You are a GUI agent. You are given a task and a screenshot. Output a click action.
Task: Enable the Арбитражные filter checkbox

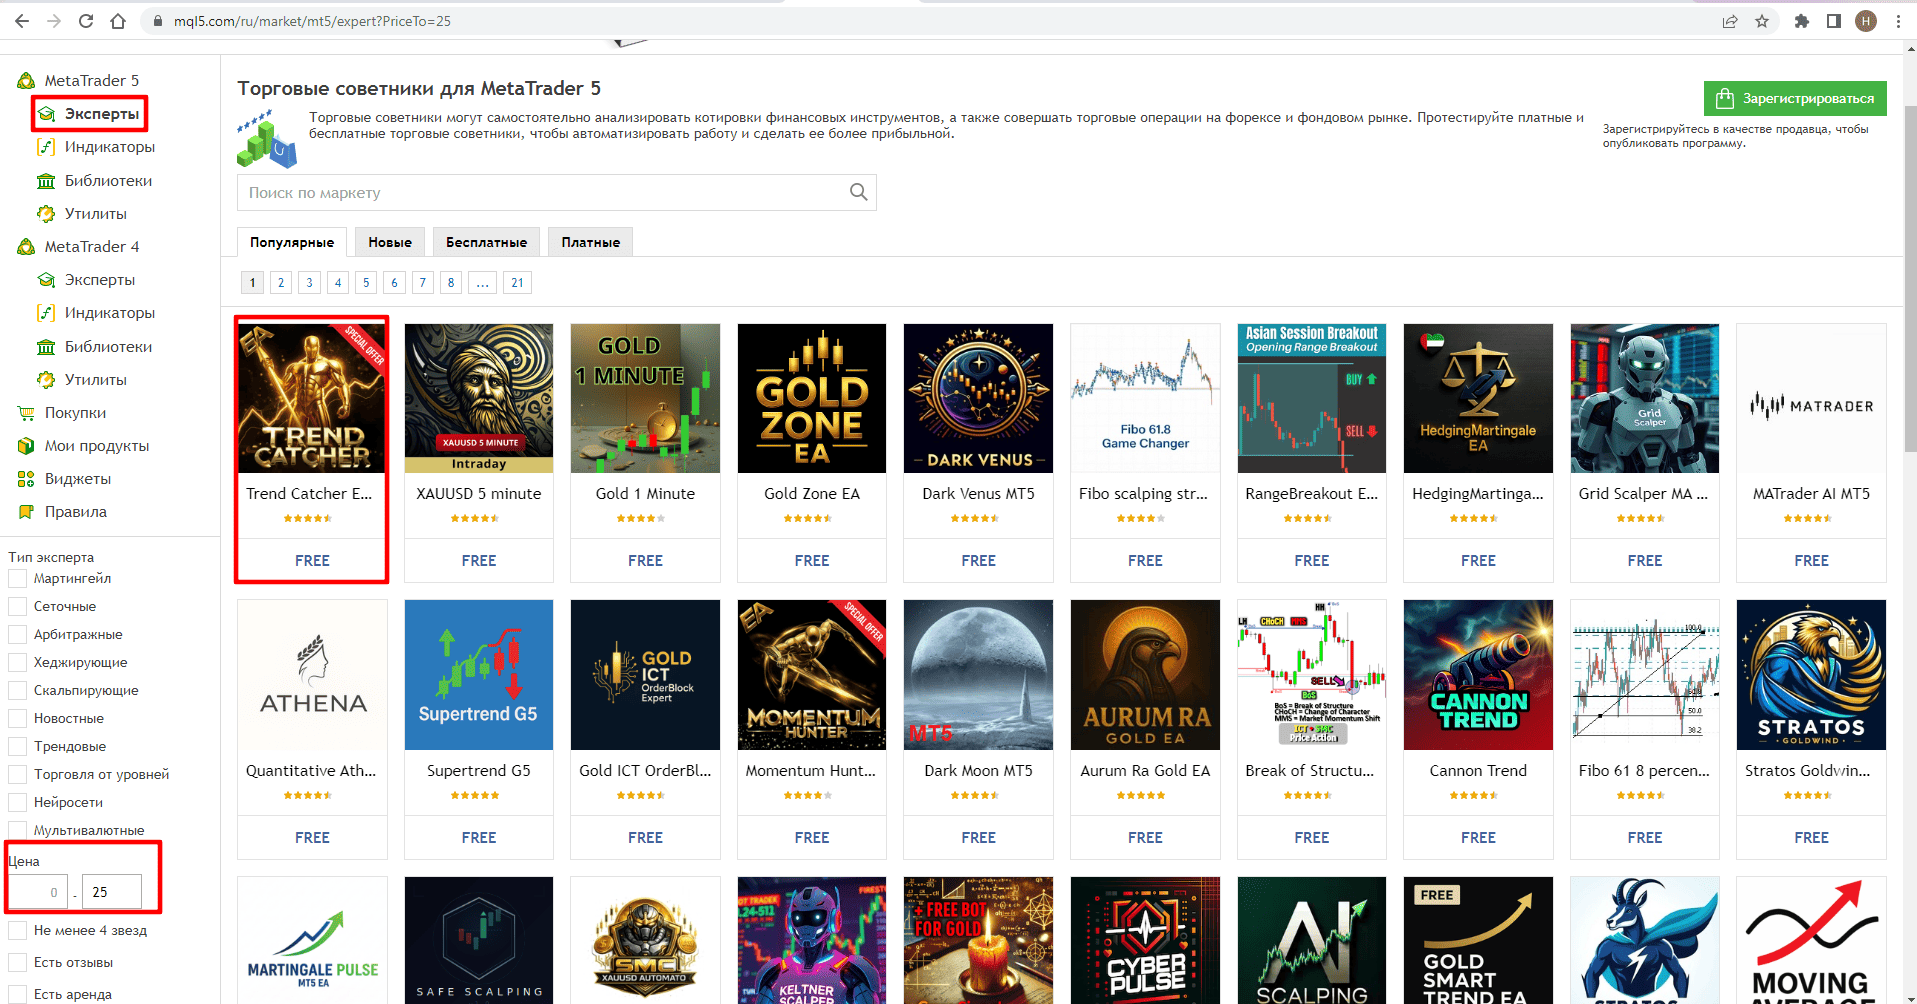[17, 635]
